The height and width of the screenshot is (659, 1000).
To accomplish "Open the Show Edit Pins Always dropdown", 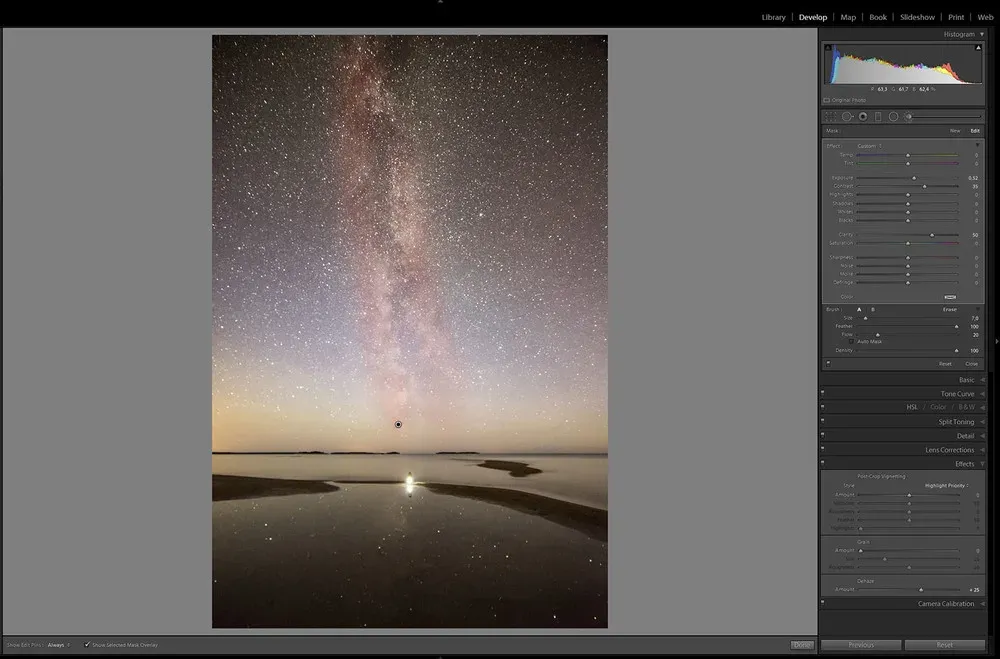I will pos(59,645).
